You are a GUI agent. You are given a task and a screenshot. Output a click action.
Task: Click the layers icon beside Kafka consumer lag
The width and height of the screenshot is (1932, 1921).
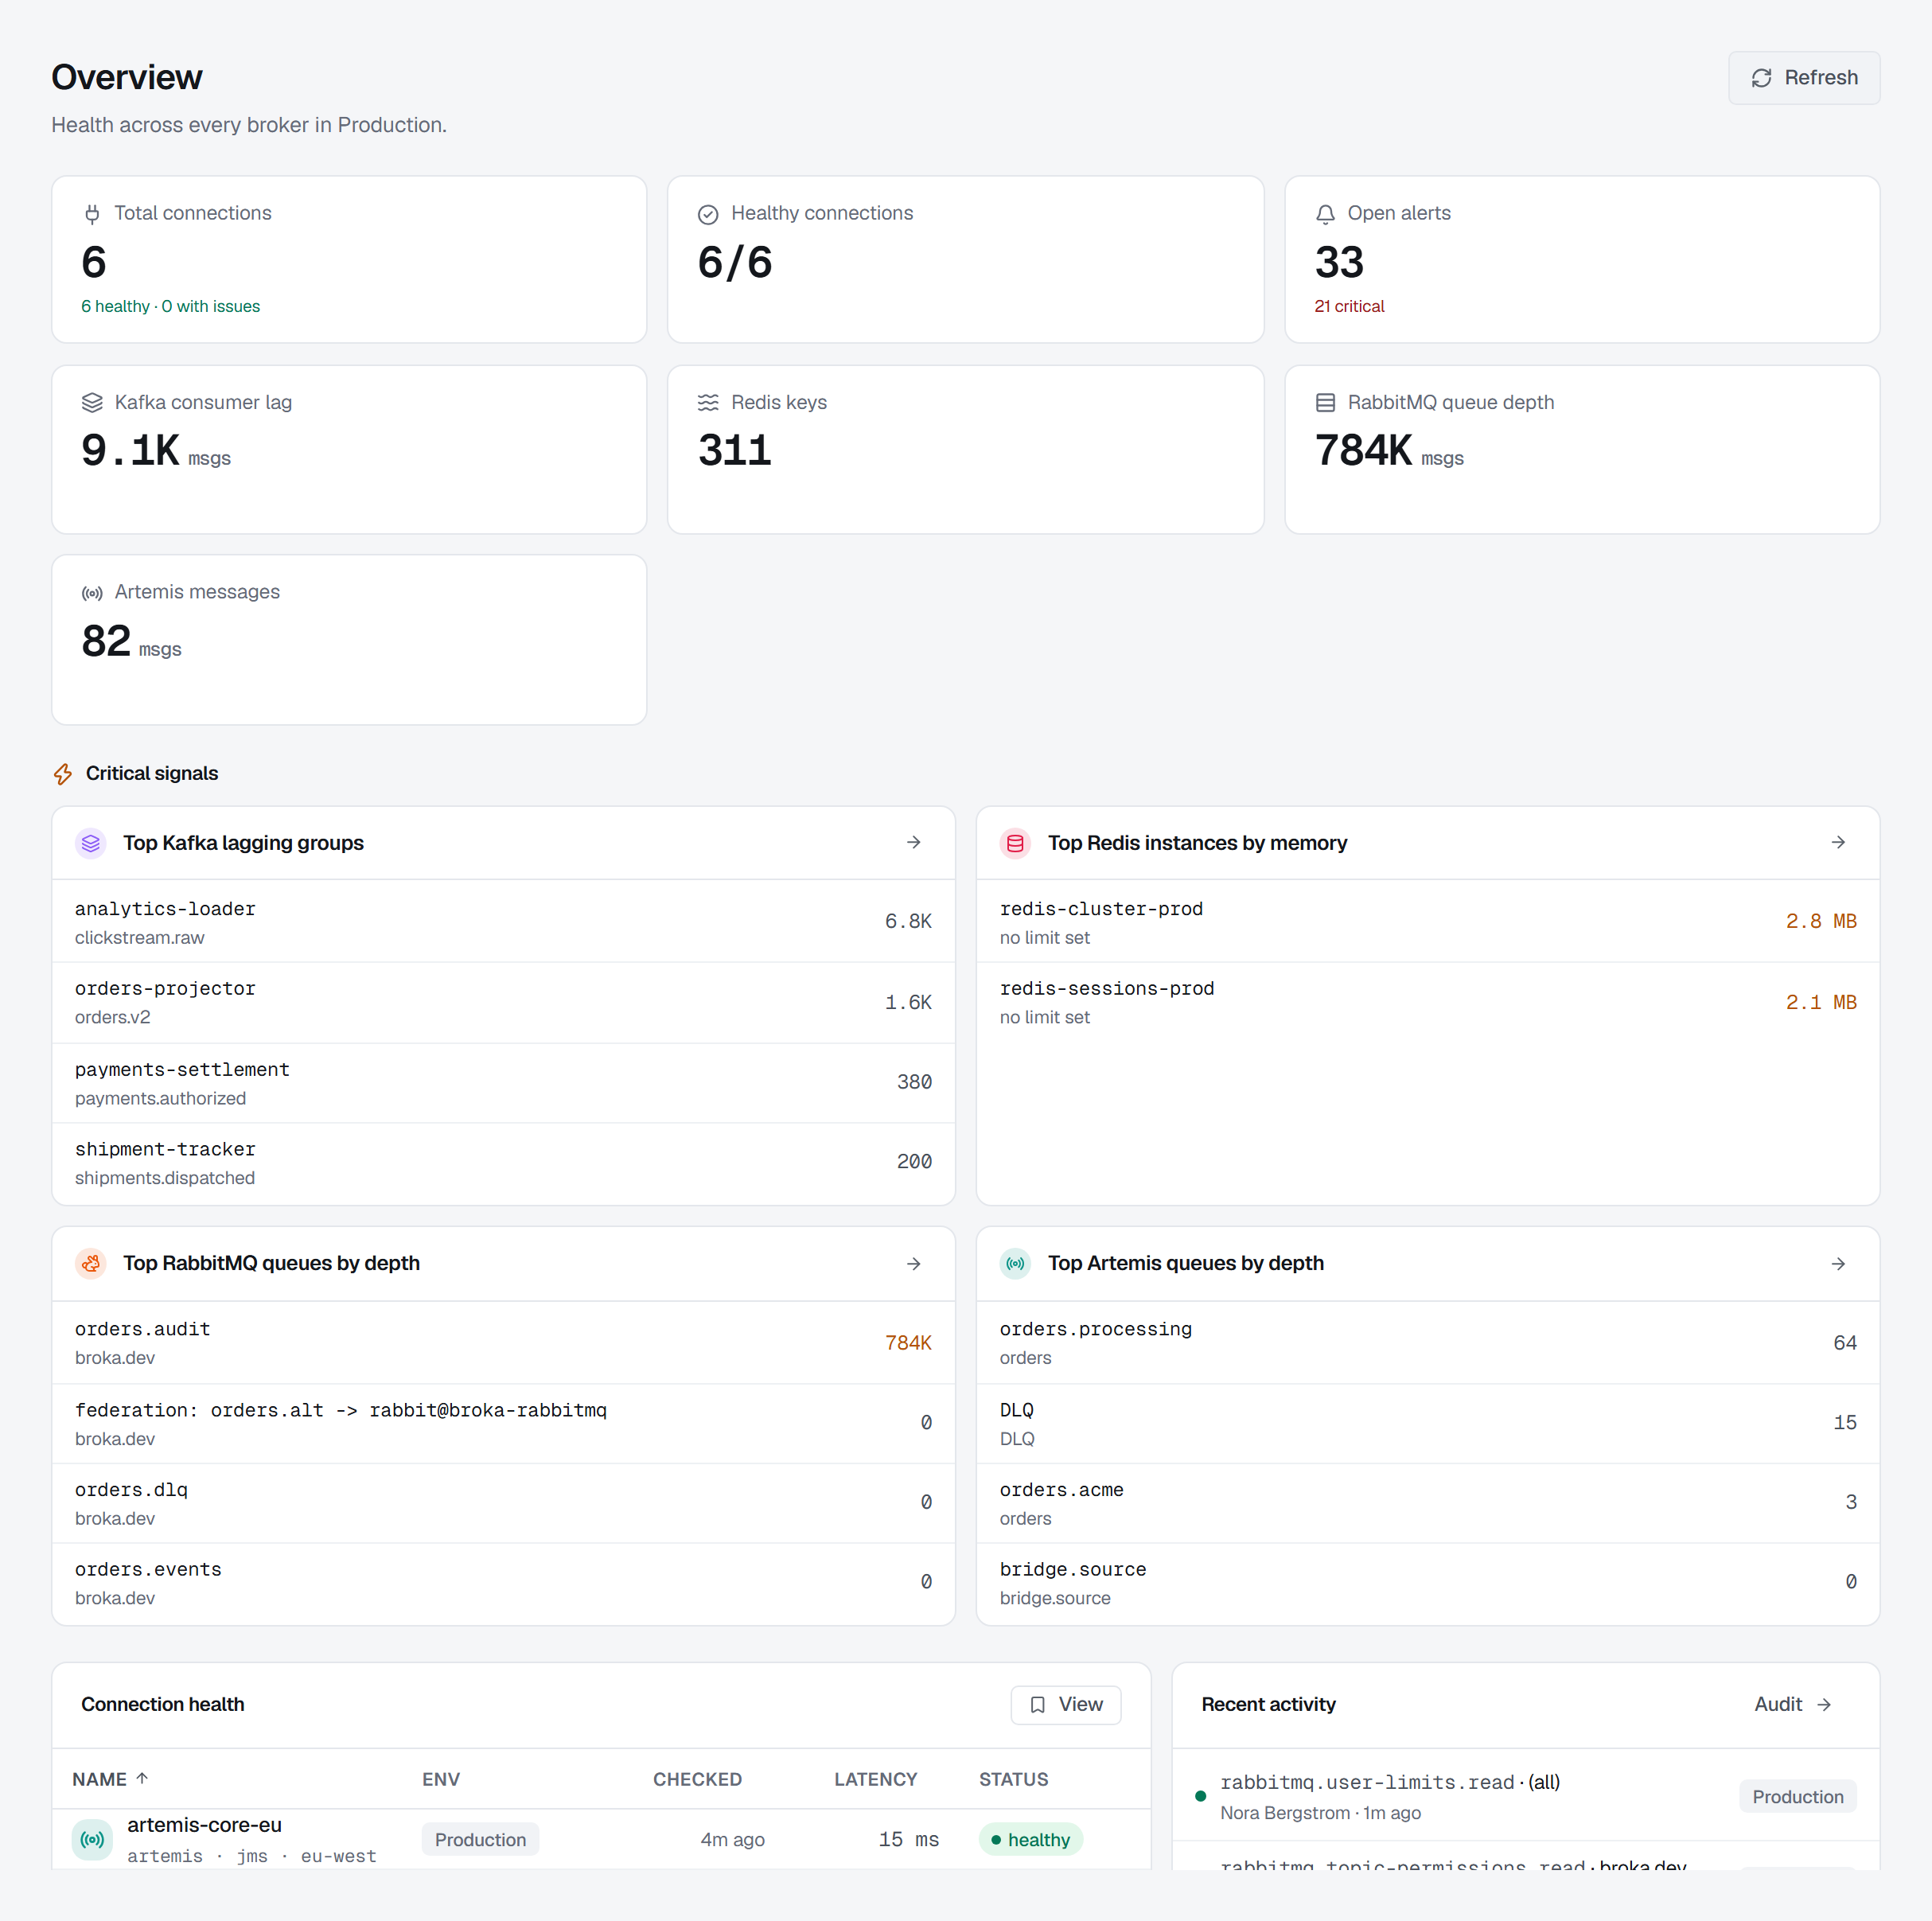92,403
